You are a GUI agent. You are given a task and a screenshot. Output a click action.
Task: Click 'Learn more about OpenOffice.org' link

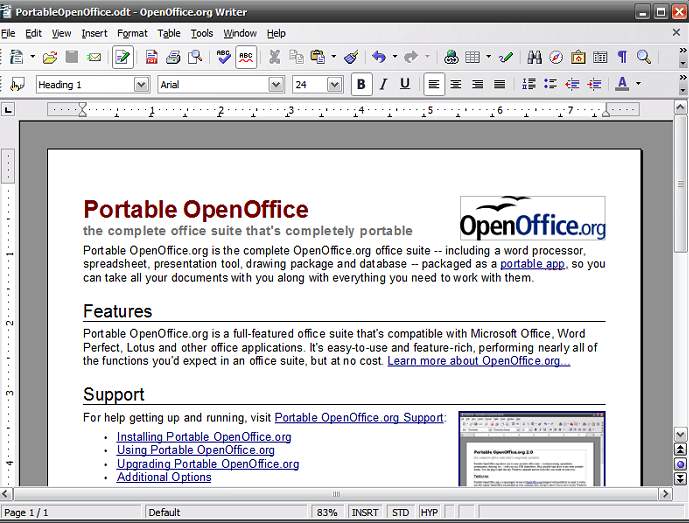click(479, 361)
